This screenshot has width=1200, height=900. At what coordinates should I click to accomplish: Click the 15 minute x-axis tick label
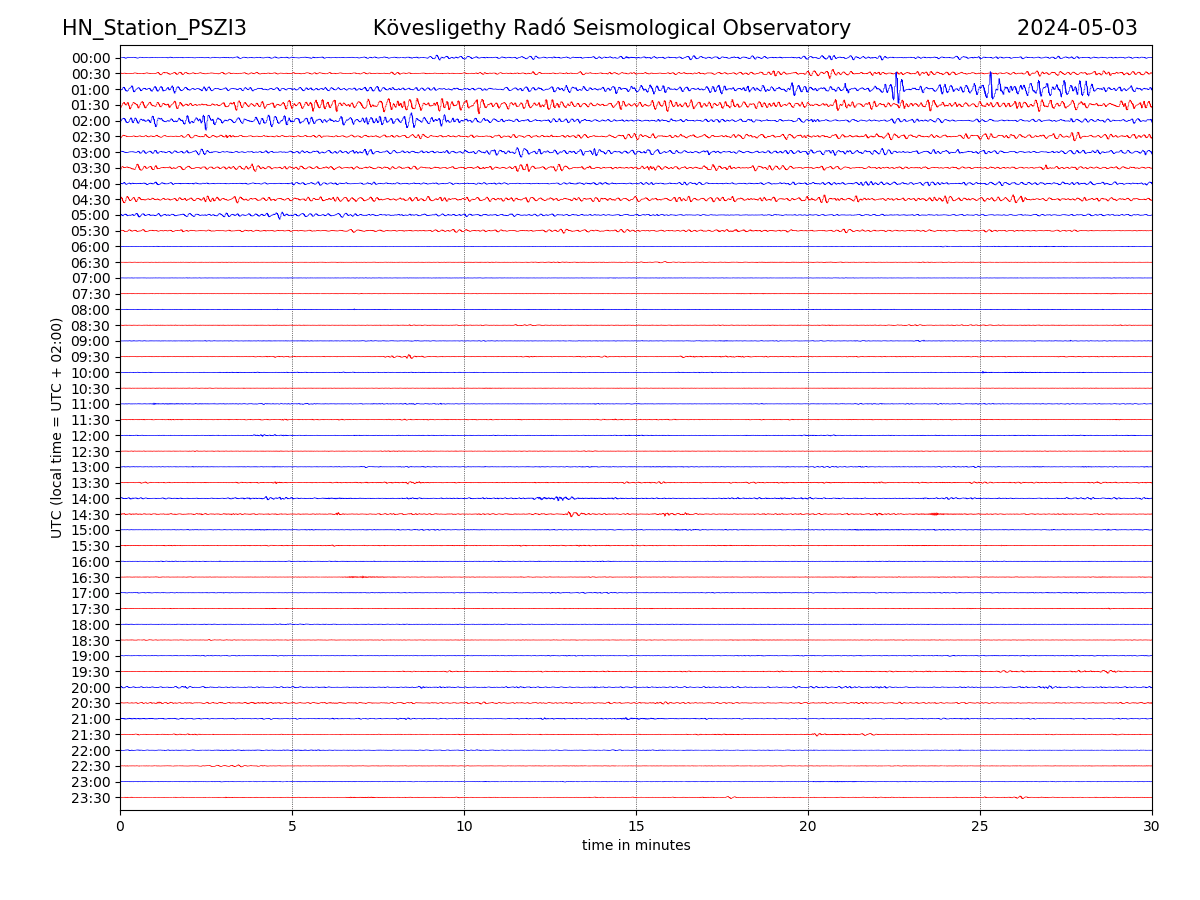coord(636,826)
